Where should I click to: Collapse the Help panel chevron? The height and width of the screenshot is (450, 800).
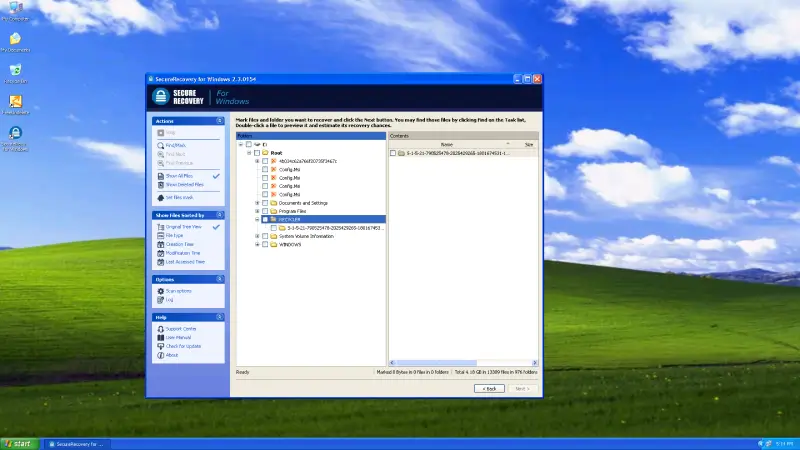click(x=220, y=317)
